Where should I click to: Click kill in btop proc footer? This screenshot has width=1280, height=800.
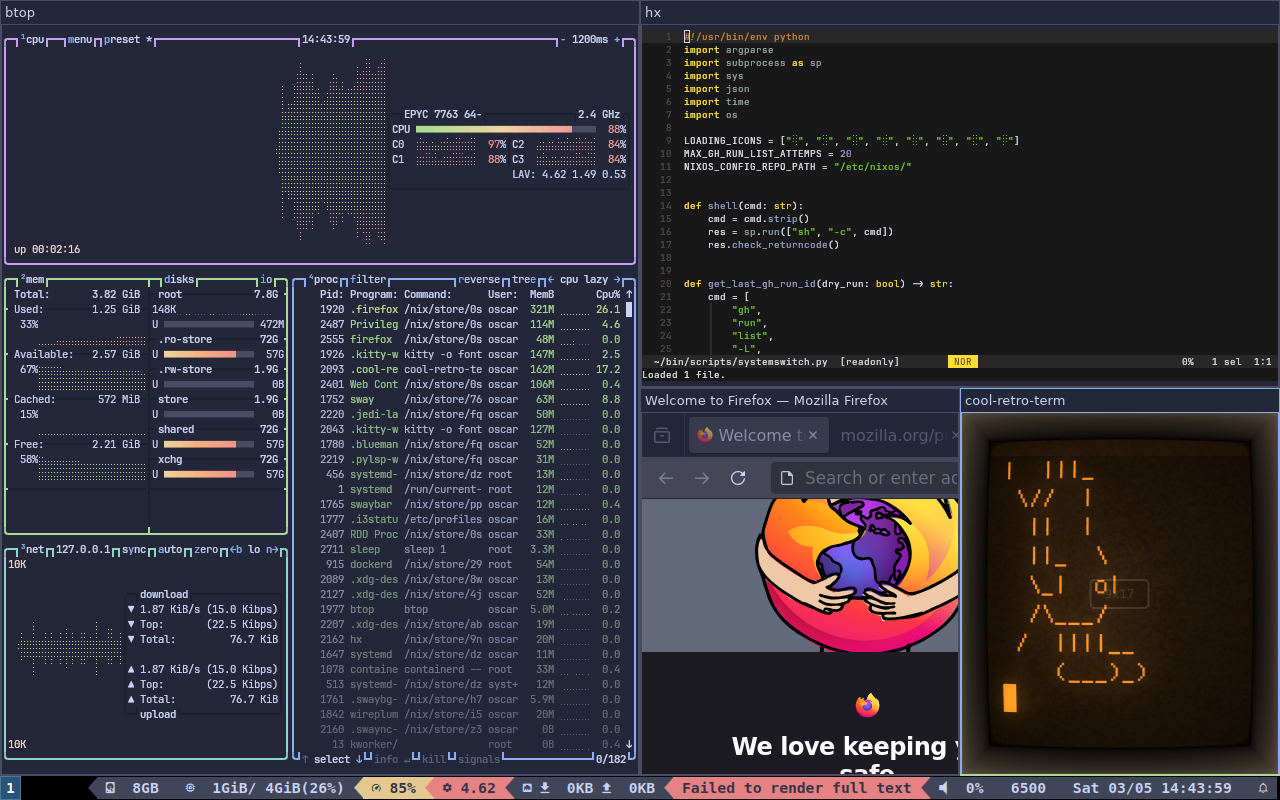point(434,759)
